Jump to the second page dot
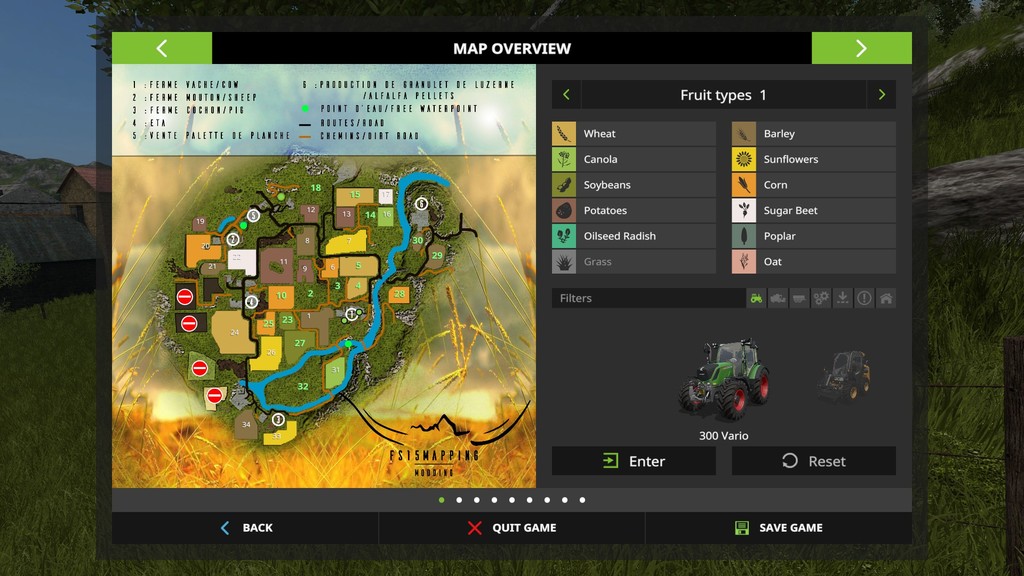Screen dimensions: 1024x576 (459, 500)
